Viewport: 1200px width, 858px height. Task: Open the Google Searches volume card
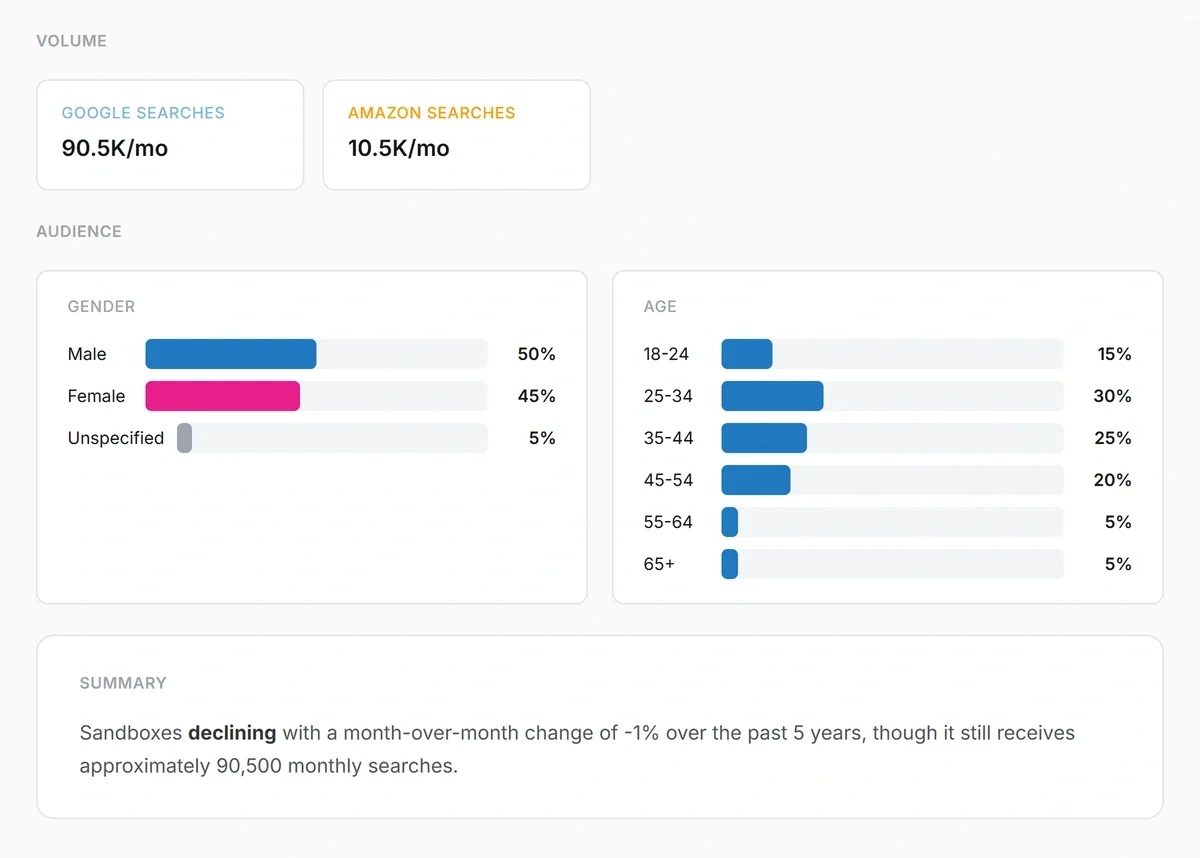point(170,135)
